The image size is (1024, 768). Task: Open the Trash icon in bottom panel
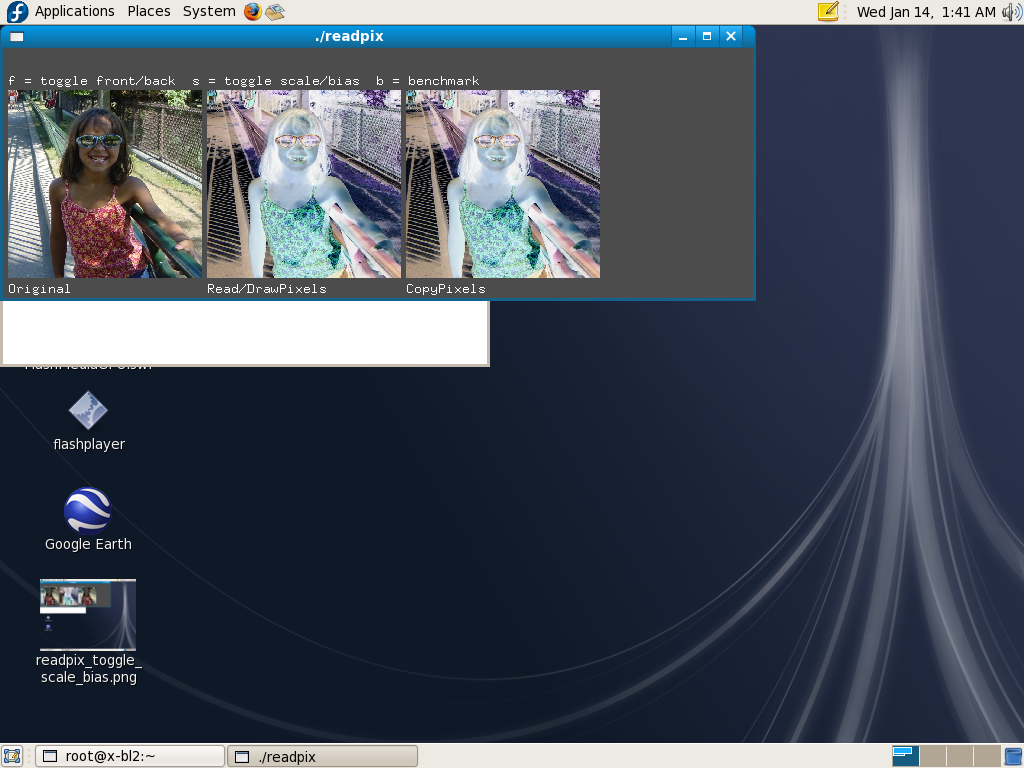click(x=1012, y=756)
